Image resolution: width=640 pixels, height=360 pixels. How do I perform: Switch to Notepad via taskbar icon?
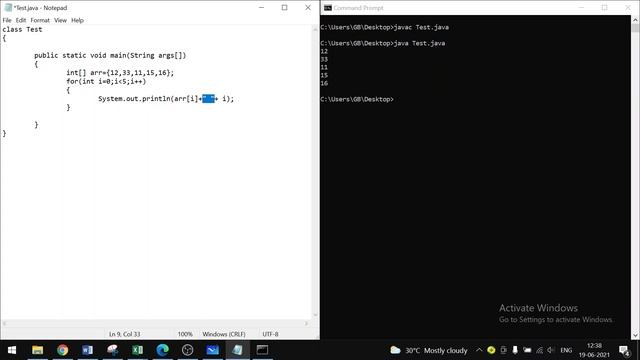click(238, 350)
